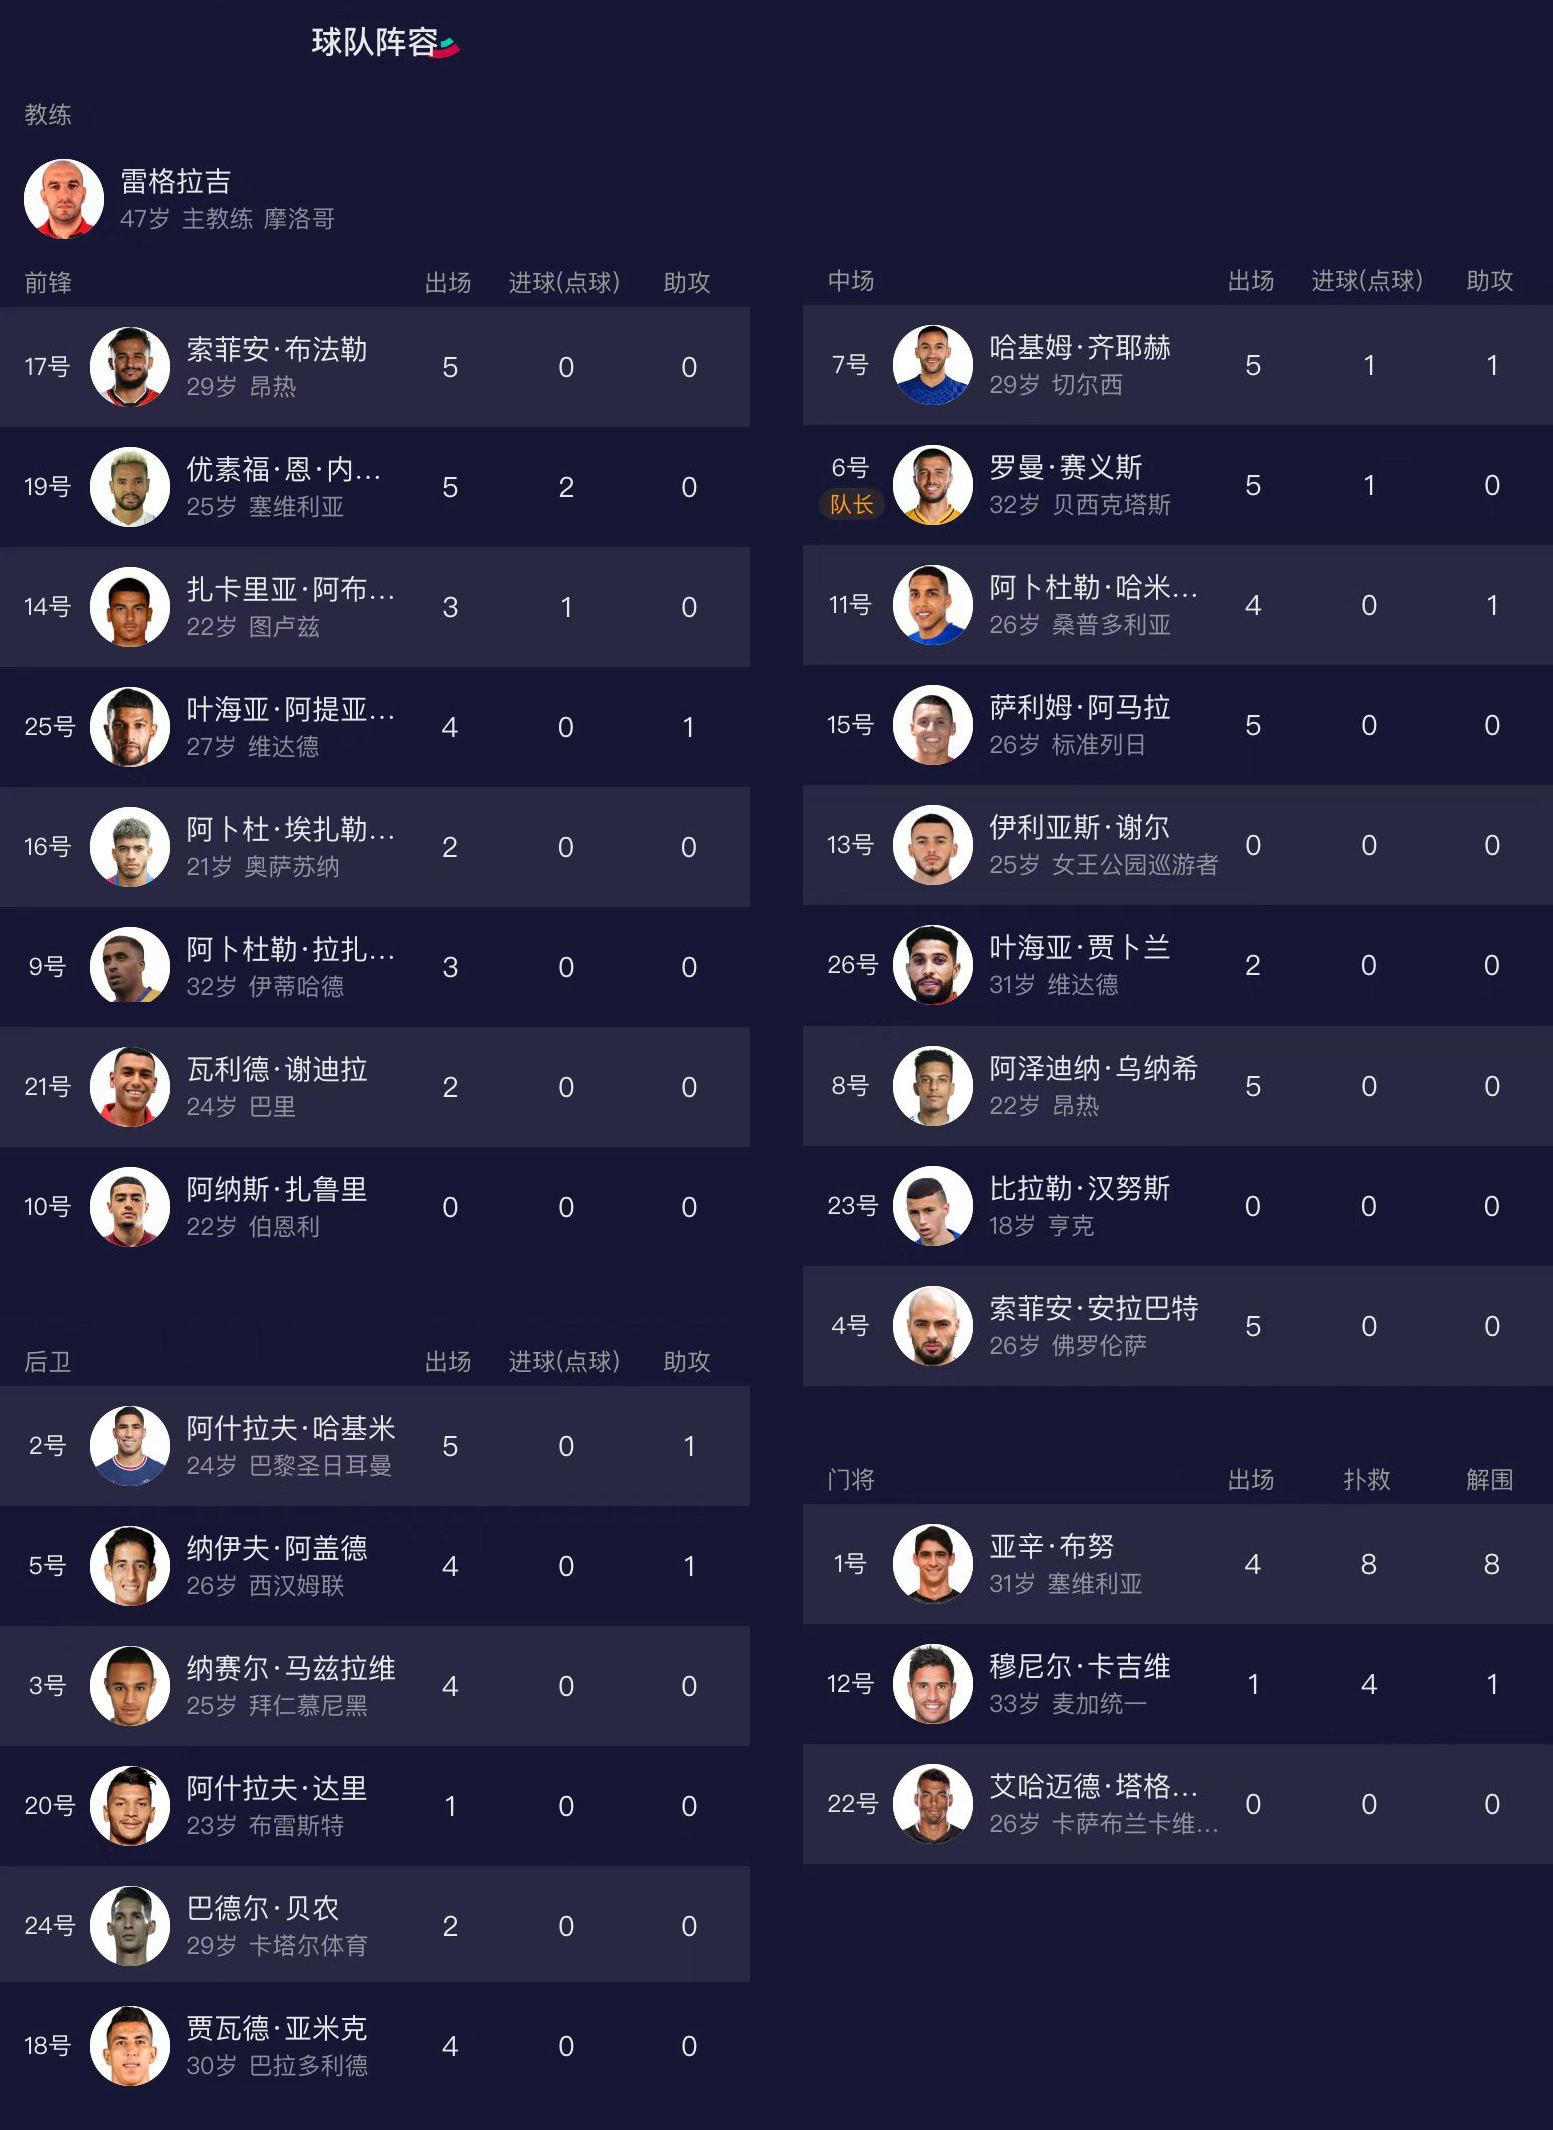1553x2130 pixels.
Task: Select 比拉勒·汉努斯's thumbnail
Action: click(932, 1206)
